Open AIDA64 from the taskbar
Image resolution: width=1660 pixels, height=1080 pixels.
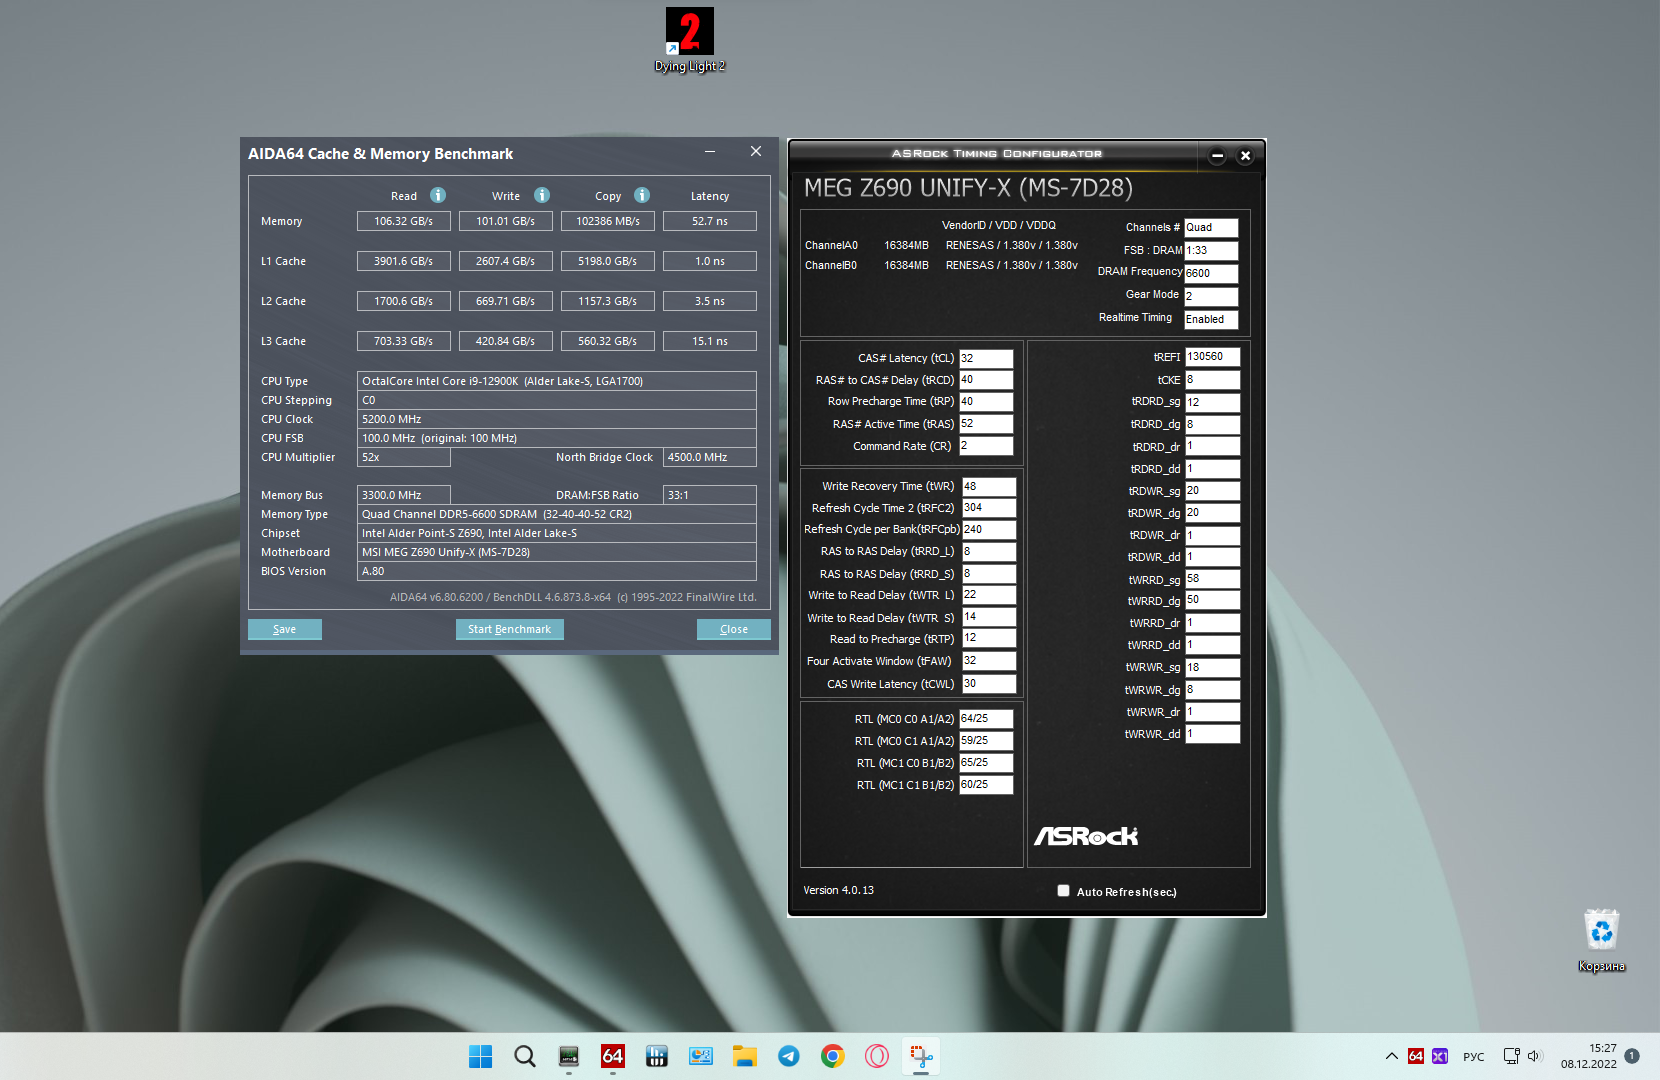tap(613, 1056)
